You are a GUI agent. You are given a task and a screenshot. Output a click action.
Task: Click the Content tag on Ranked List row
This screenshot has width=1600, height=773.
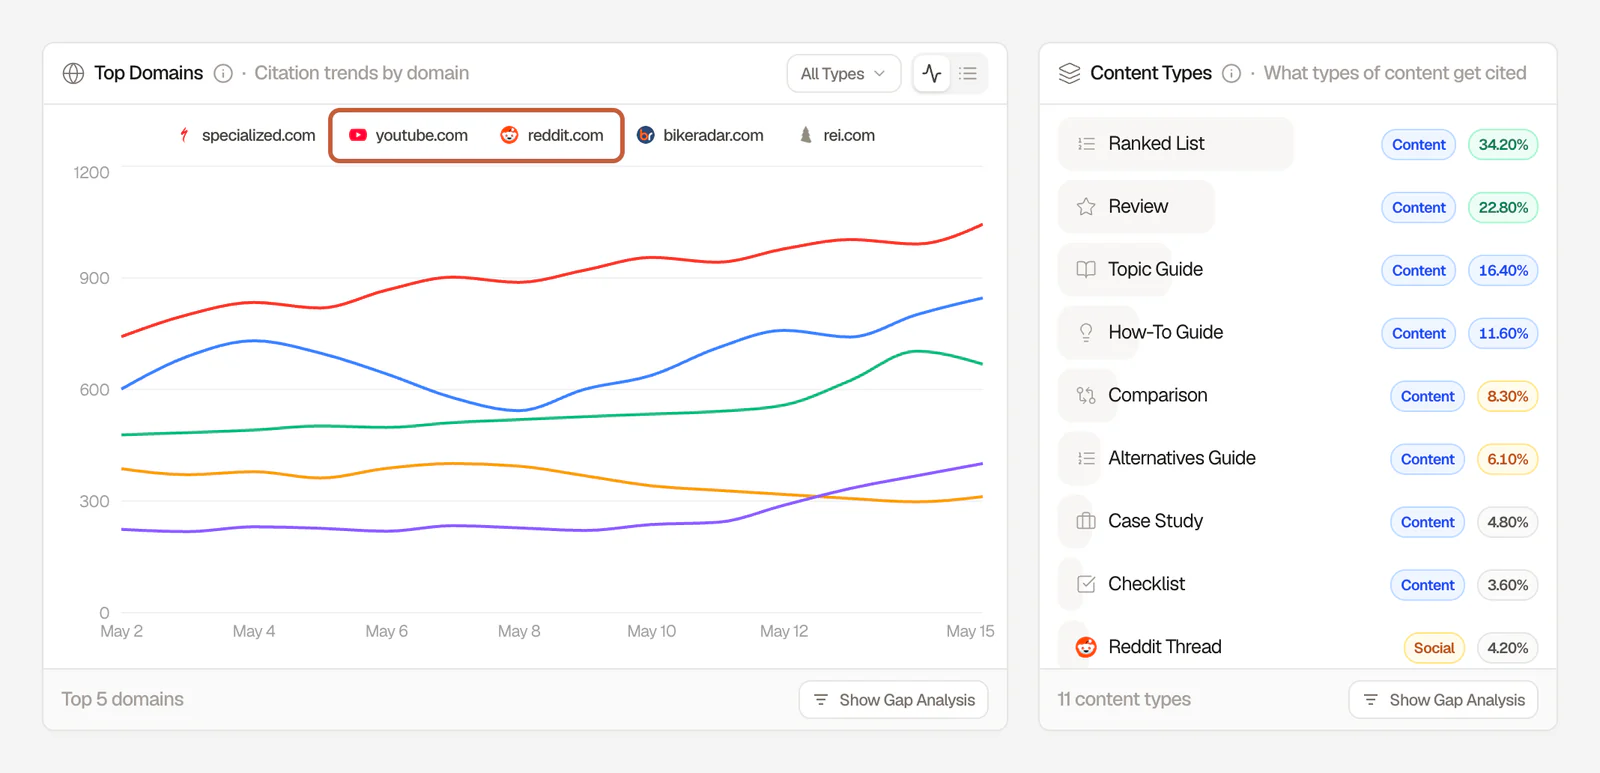coord(1419,145)
